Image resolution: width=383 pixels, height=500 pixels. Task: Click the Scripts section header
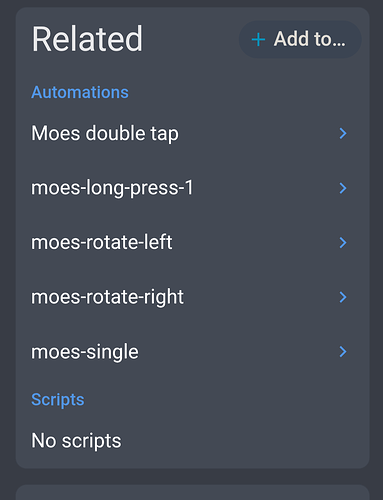58,400
